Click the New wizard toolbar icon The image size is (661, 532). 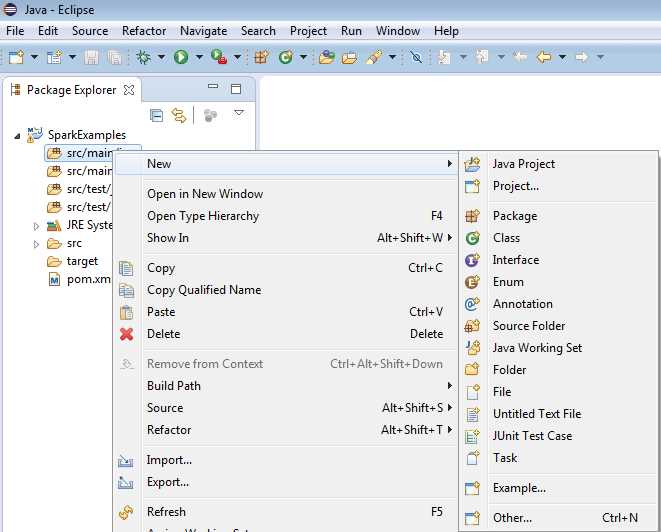16,56
